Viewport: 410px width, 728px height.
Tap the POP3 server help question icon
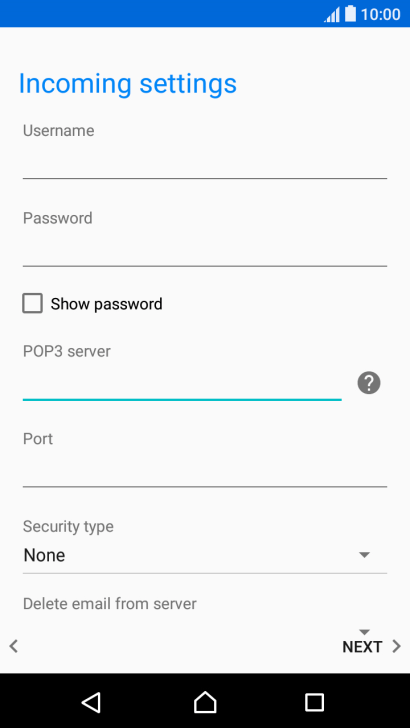[369, 384]
